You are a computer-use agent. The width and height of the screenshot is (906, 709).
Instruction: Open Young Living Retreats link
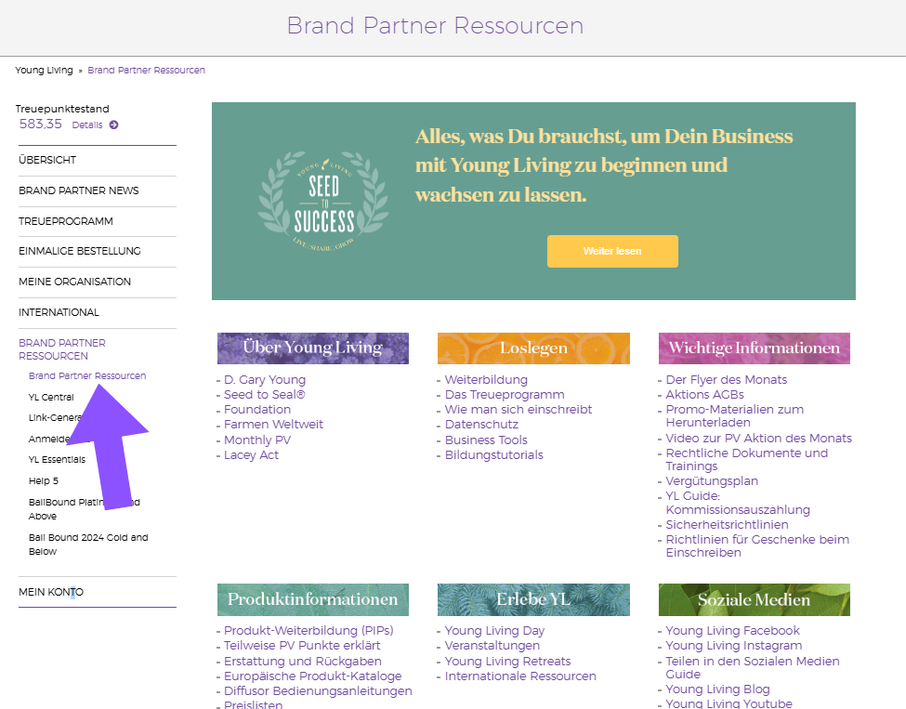click(508, 662)
